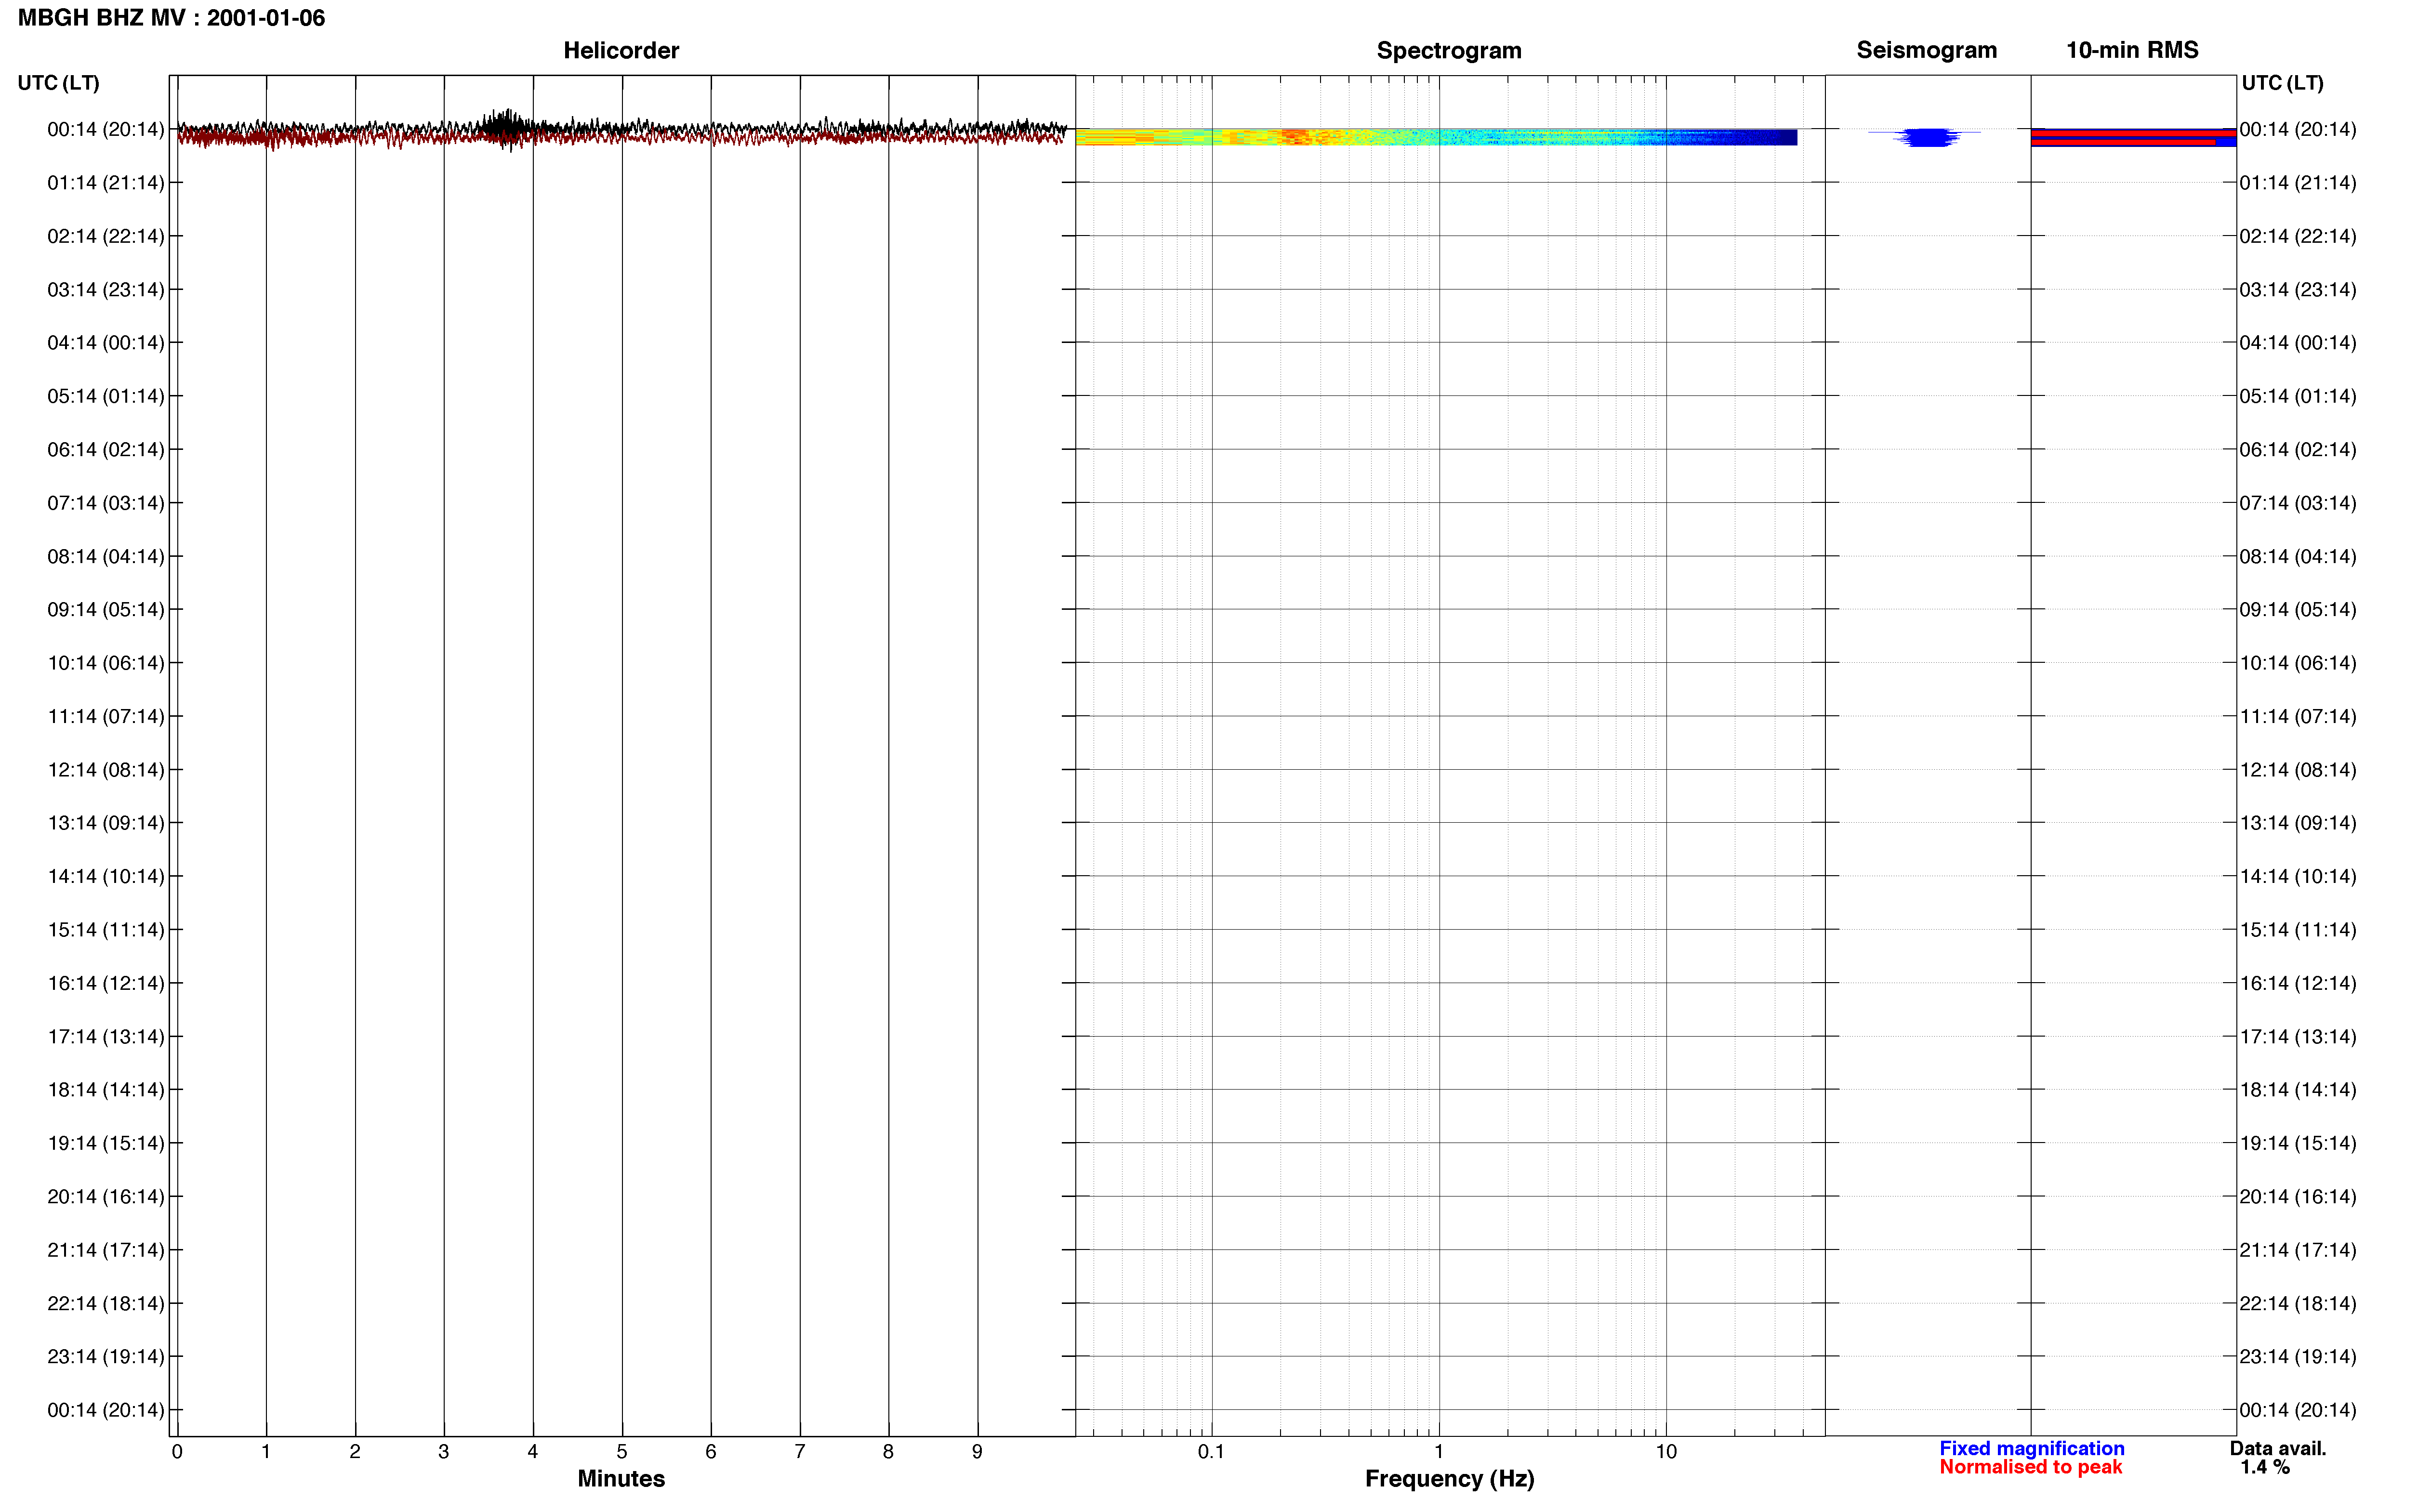The height and width of the screenshot is (1512, 2418).
Task: Click right-axis time label 17:14 (13:14)
Action: [2298, 1037]
